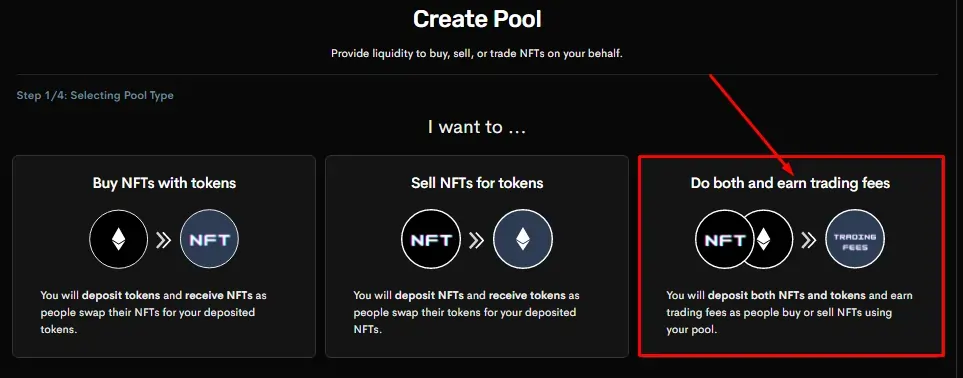Click the Provide liquidity subtitle text
The height and width of the screenshot is (378, 963).
click(x=477, y=53)
